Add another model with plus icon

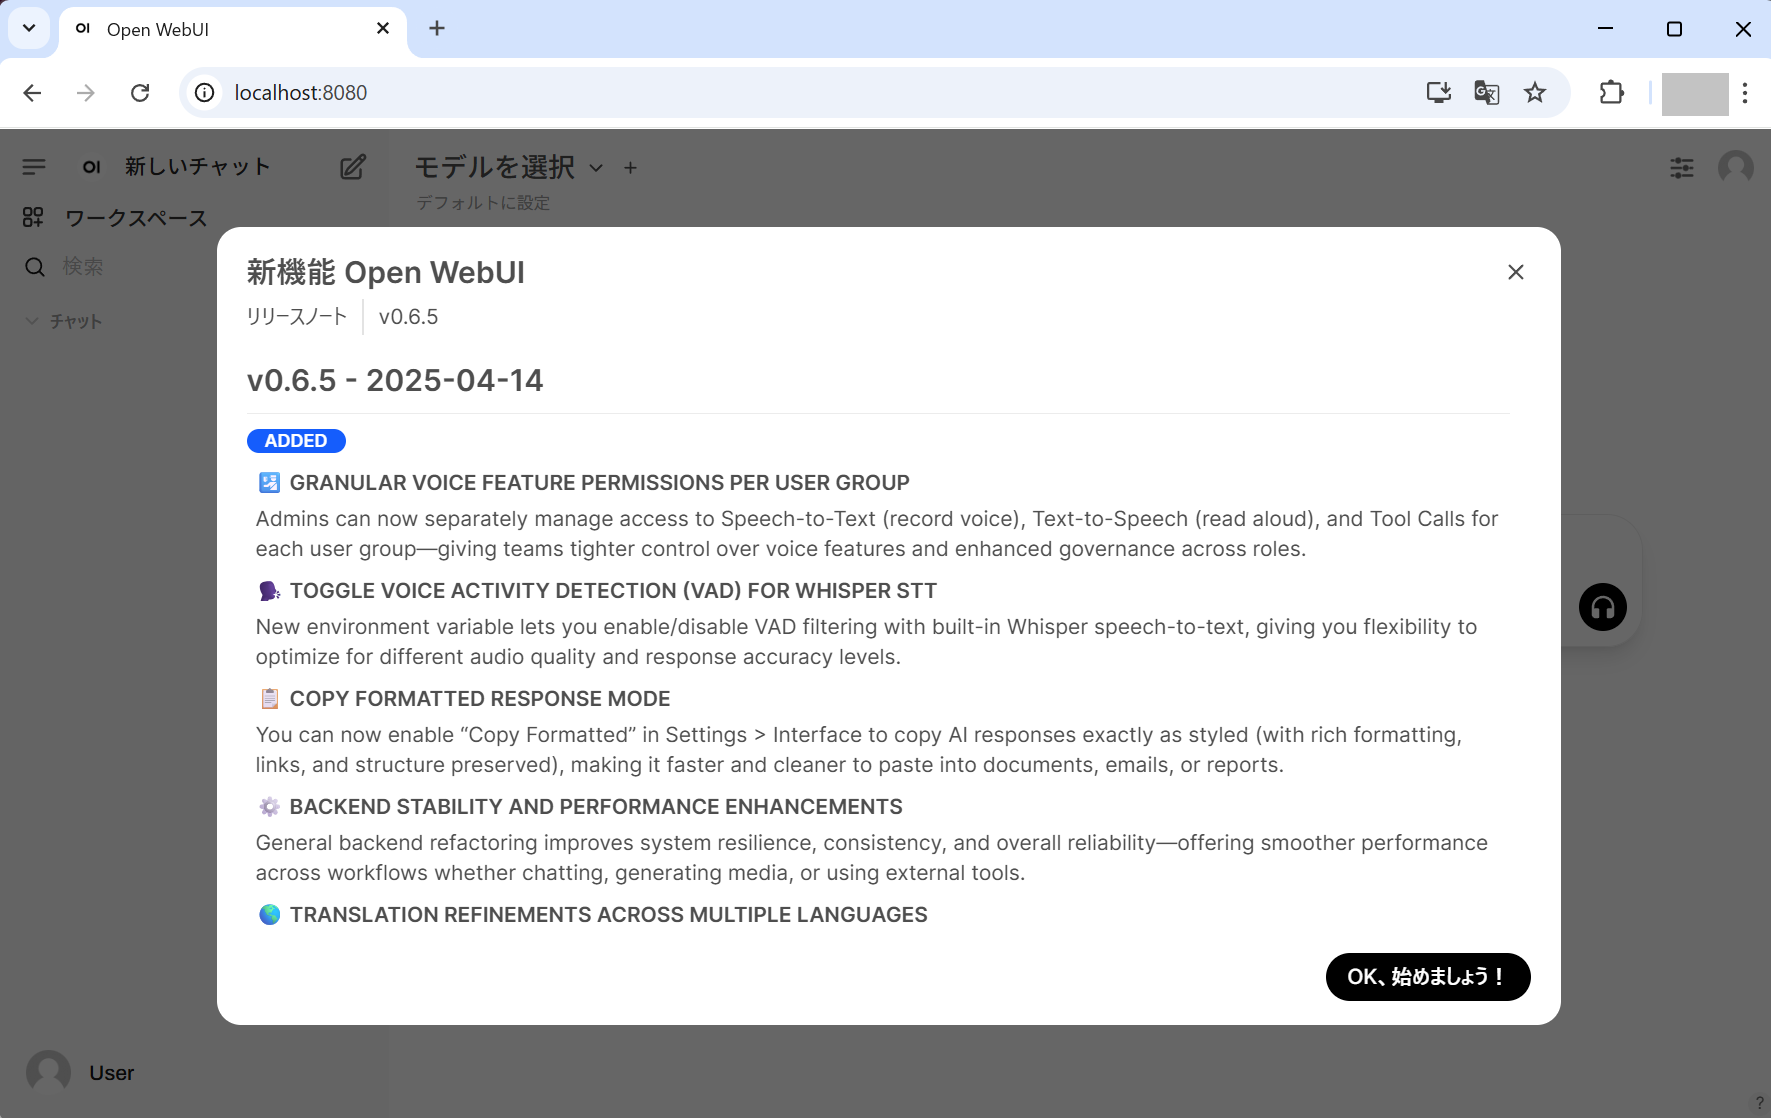click(630, 168)
